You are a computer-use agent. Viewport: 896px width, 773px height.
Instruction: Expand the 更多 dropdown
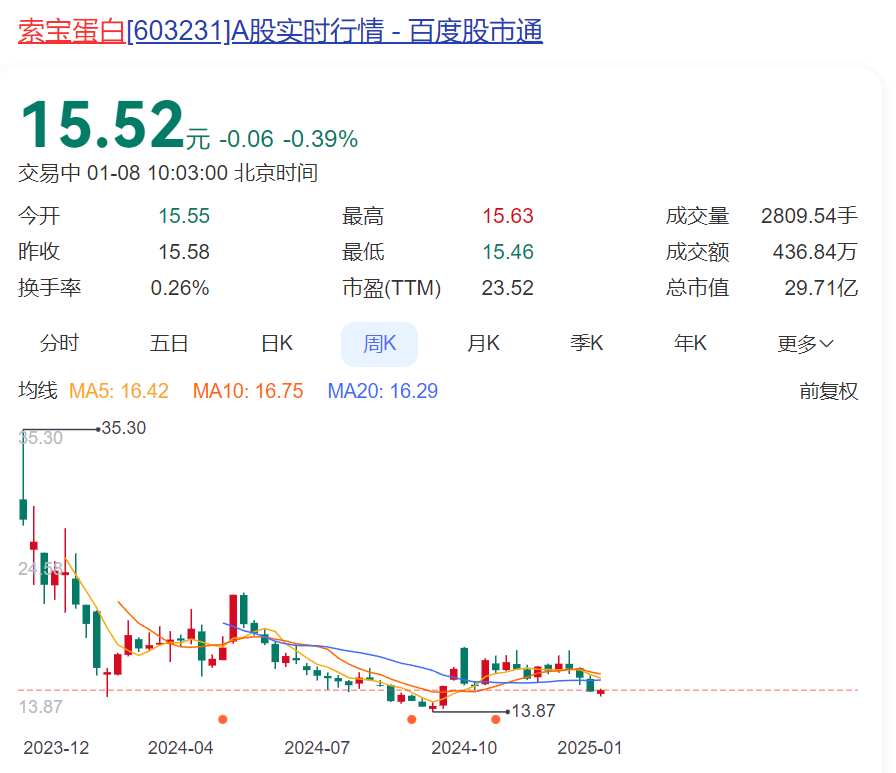[805, 344]
